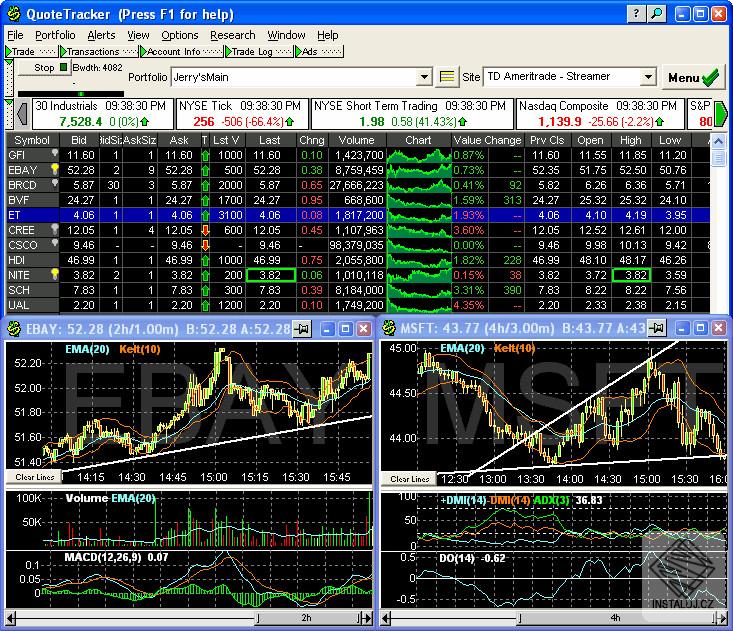This screenshot has width=733, height=631.
Task: Click the Ads toolbar item
Action: (319, 51)
